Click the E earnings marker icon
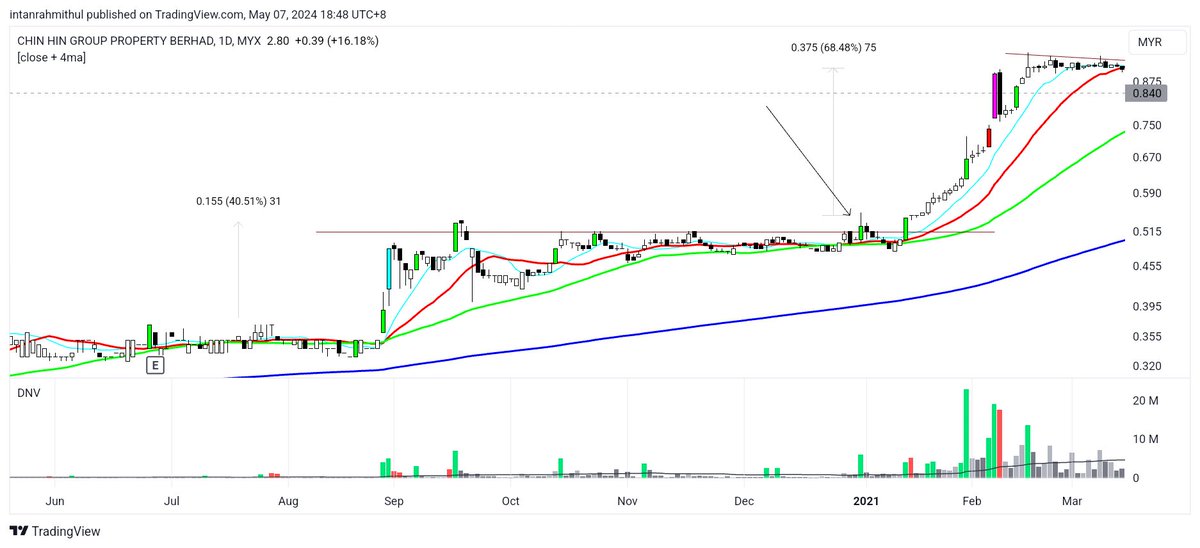Image resolution: width=1200 pixels, height=548 pixels. coord(155,365)
